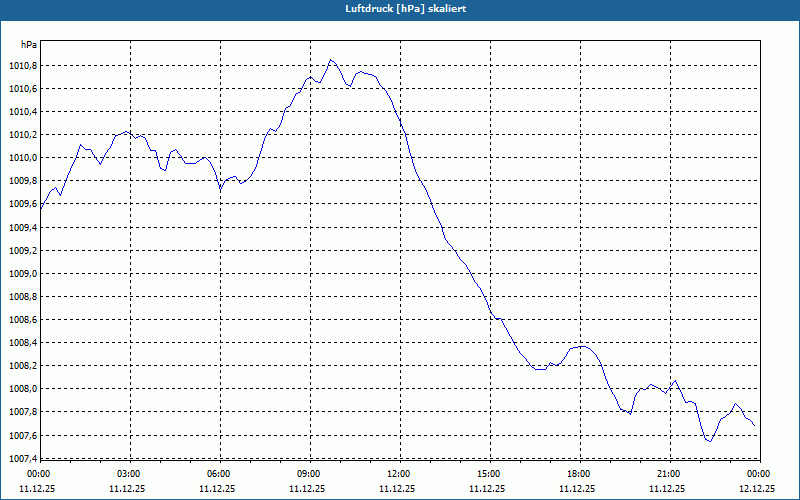This screenshot has height=500, width=800.
Task: Click the 15:00 x-axis label
Action: point(490,474)
